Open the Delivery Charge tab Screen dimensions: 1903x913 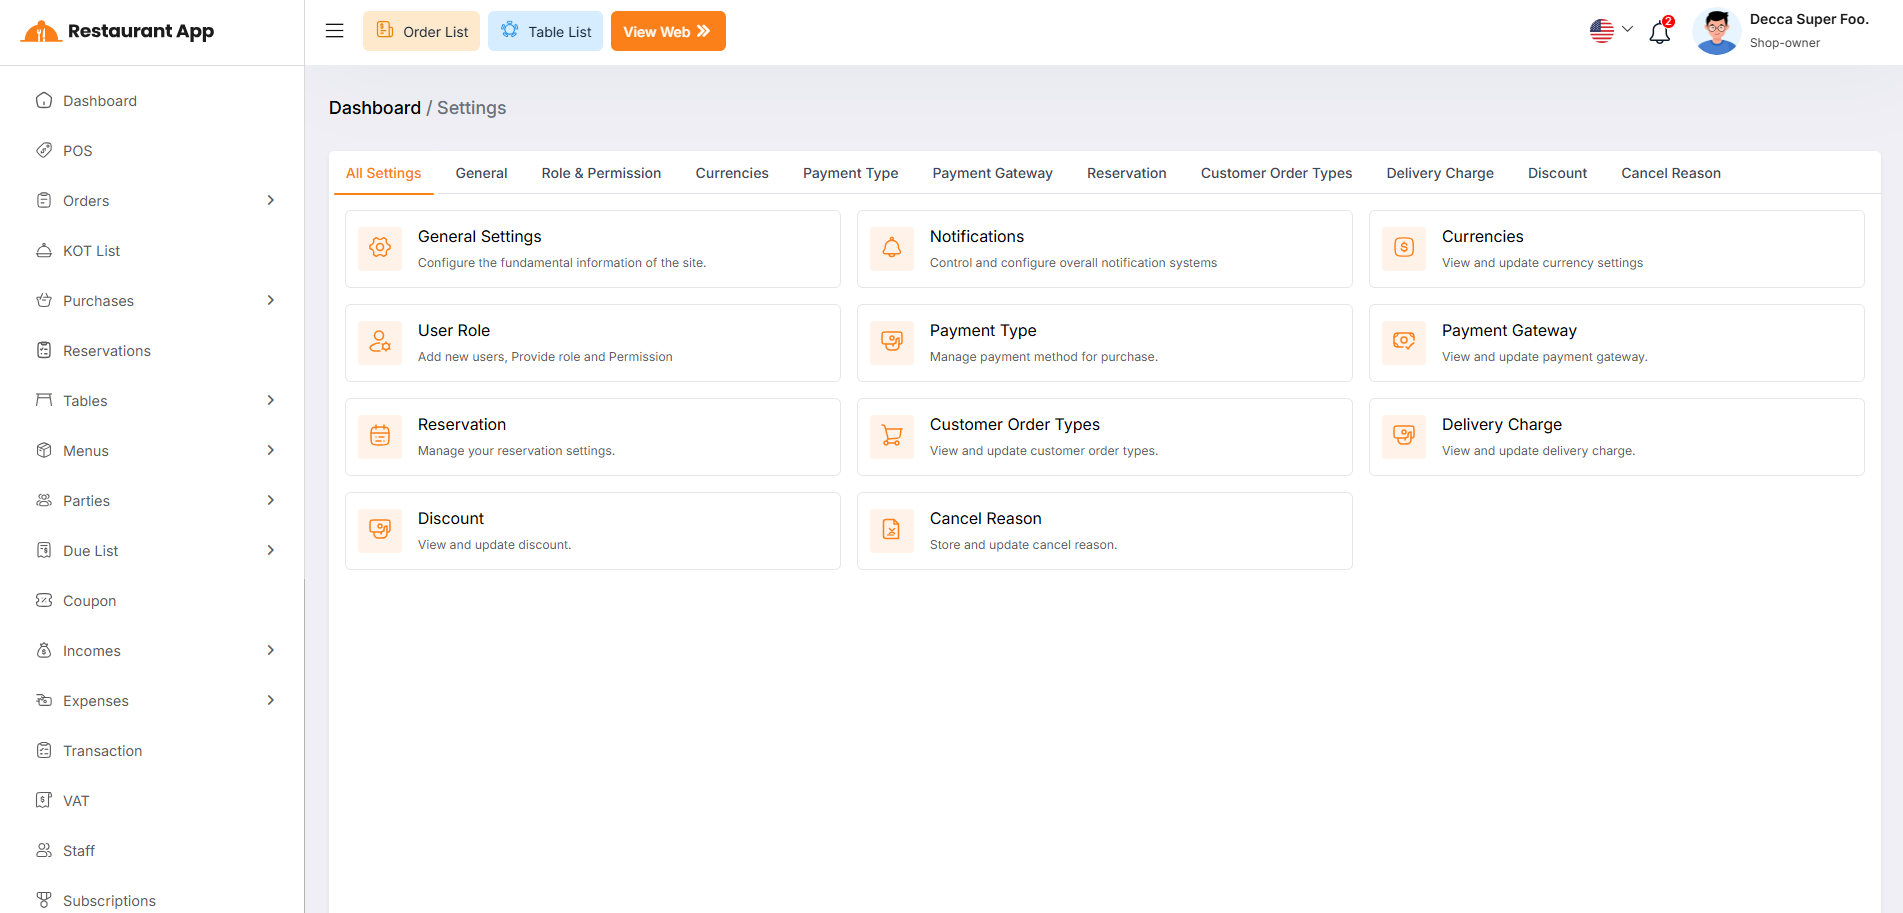[x=1439, y=173]
